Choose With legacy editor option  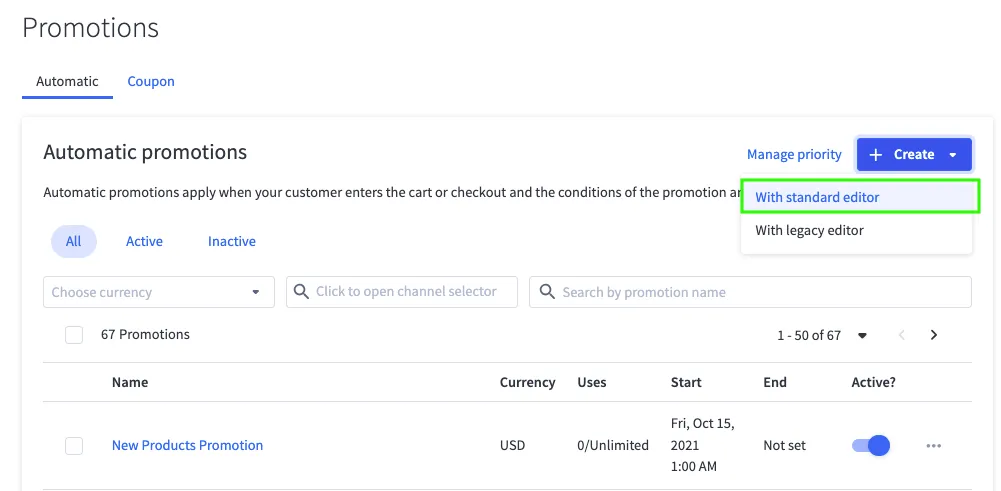click(857, 230)
